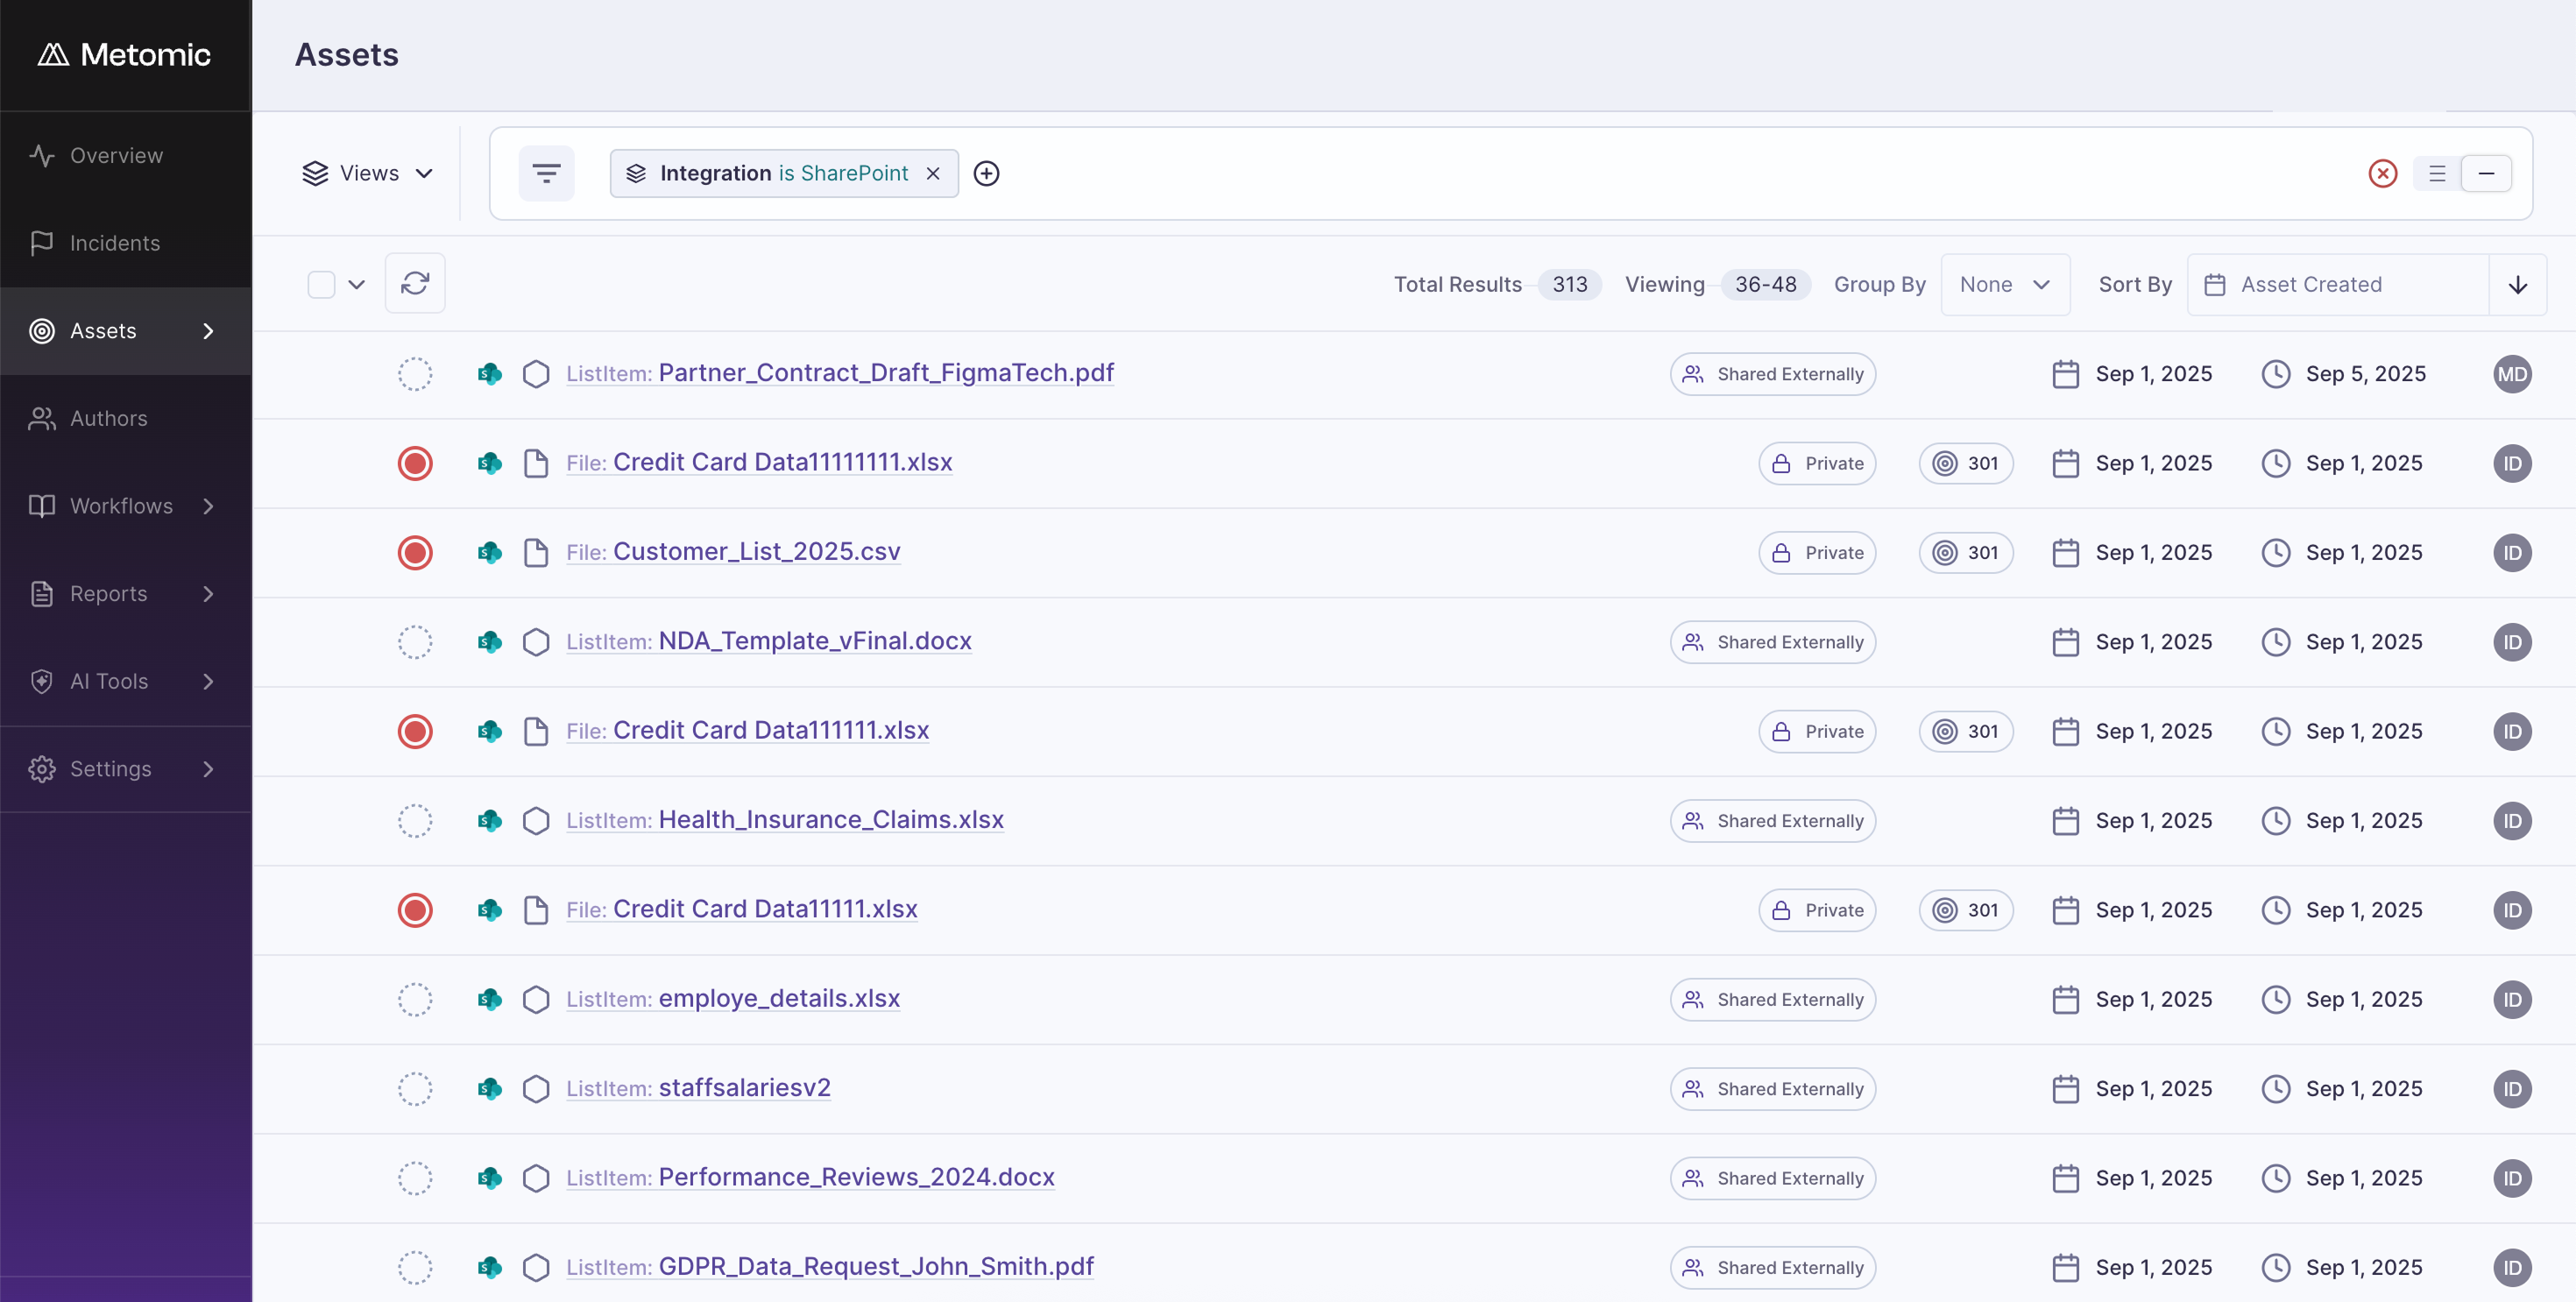Open the filter options icon
Screen dimensions: 2576x1302
pos(546,173)
